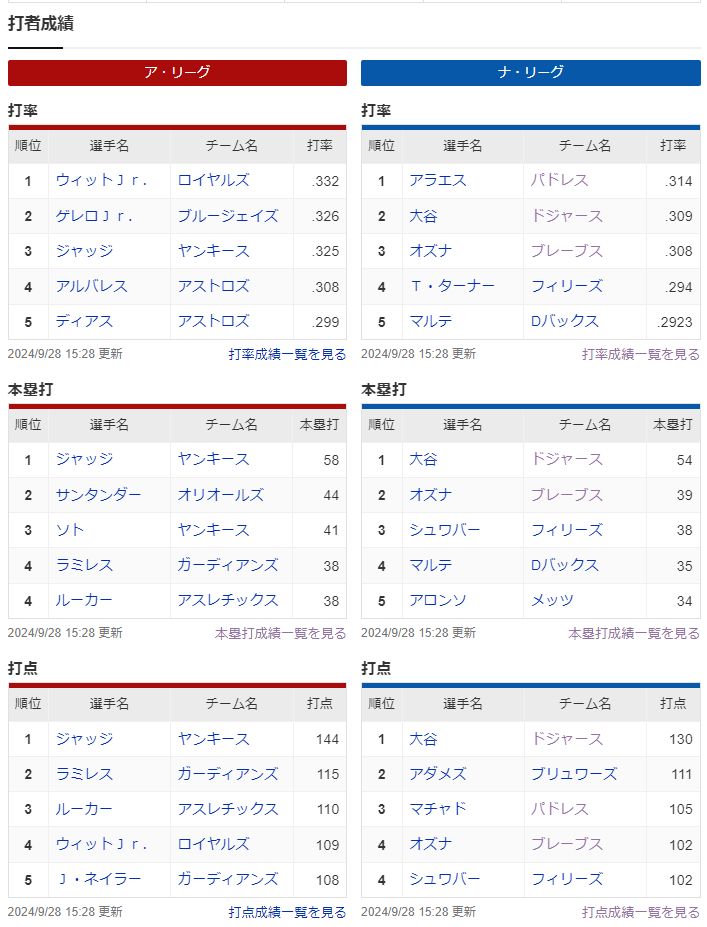Open メッツ team link
This screenshot has width=707, height=927.
(x=552, y=600)
